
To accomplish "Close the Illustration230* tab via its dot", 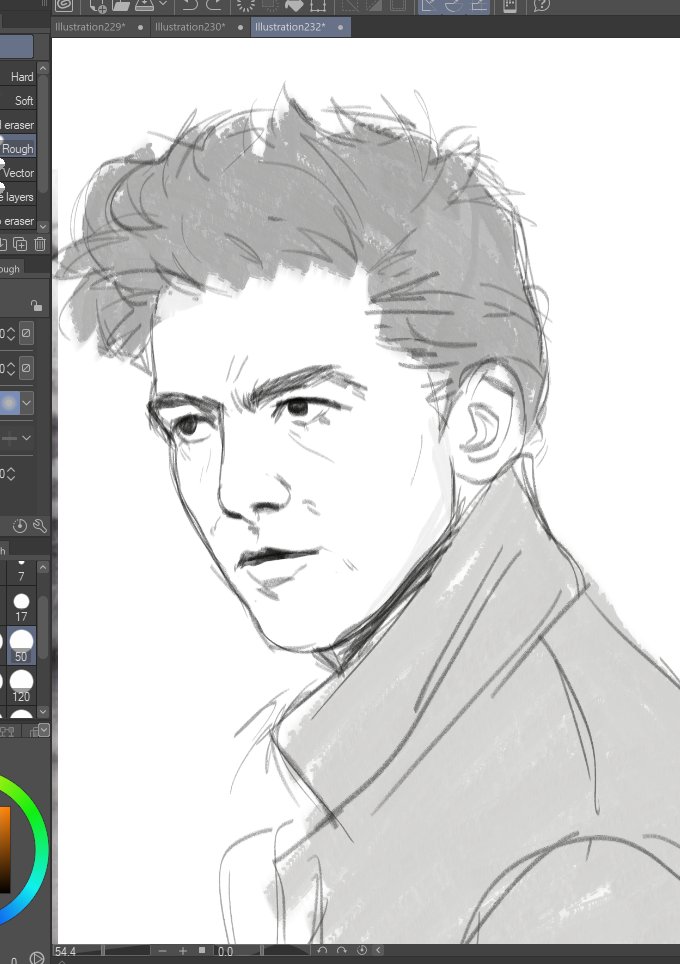I will 240,28.
